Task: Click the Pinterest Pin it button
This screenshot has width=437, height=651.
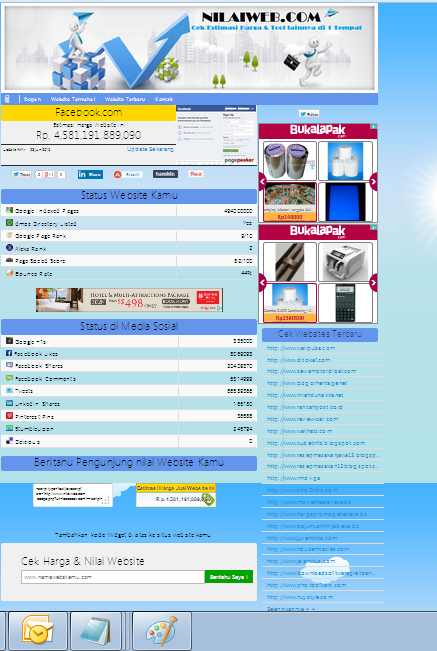Action: click(195, 174)
